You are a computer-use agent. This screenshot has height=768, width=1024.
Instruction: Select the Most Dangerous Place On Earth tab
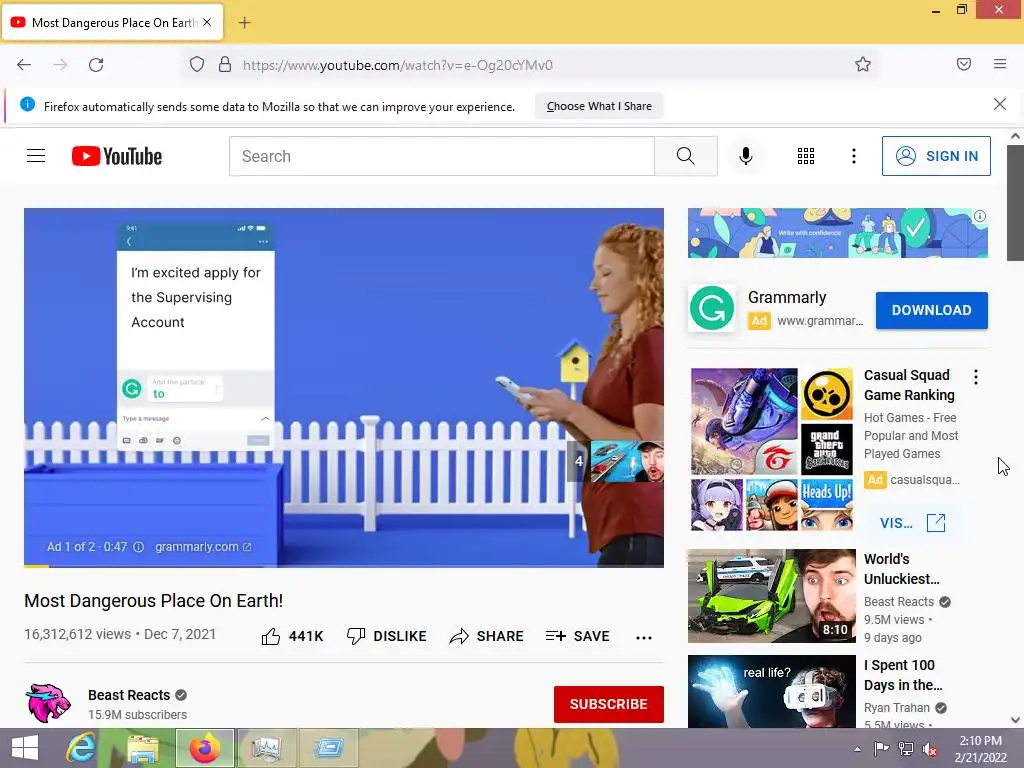[x=113, y=22]
